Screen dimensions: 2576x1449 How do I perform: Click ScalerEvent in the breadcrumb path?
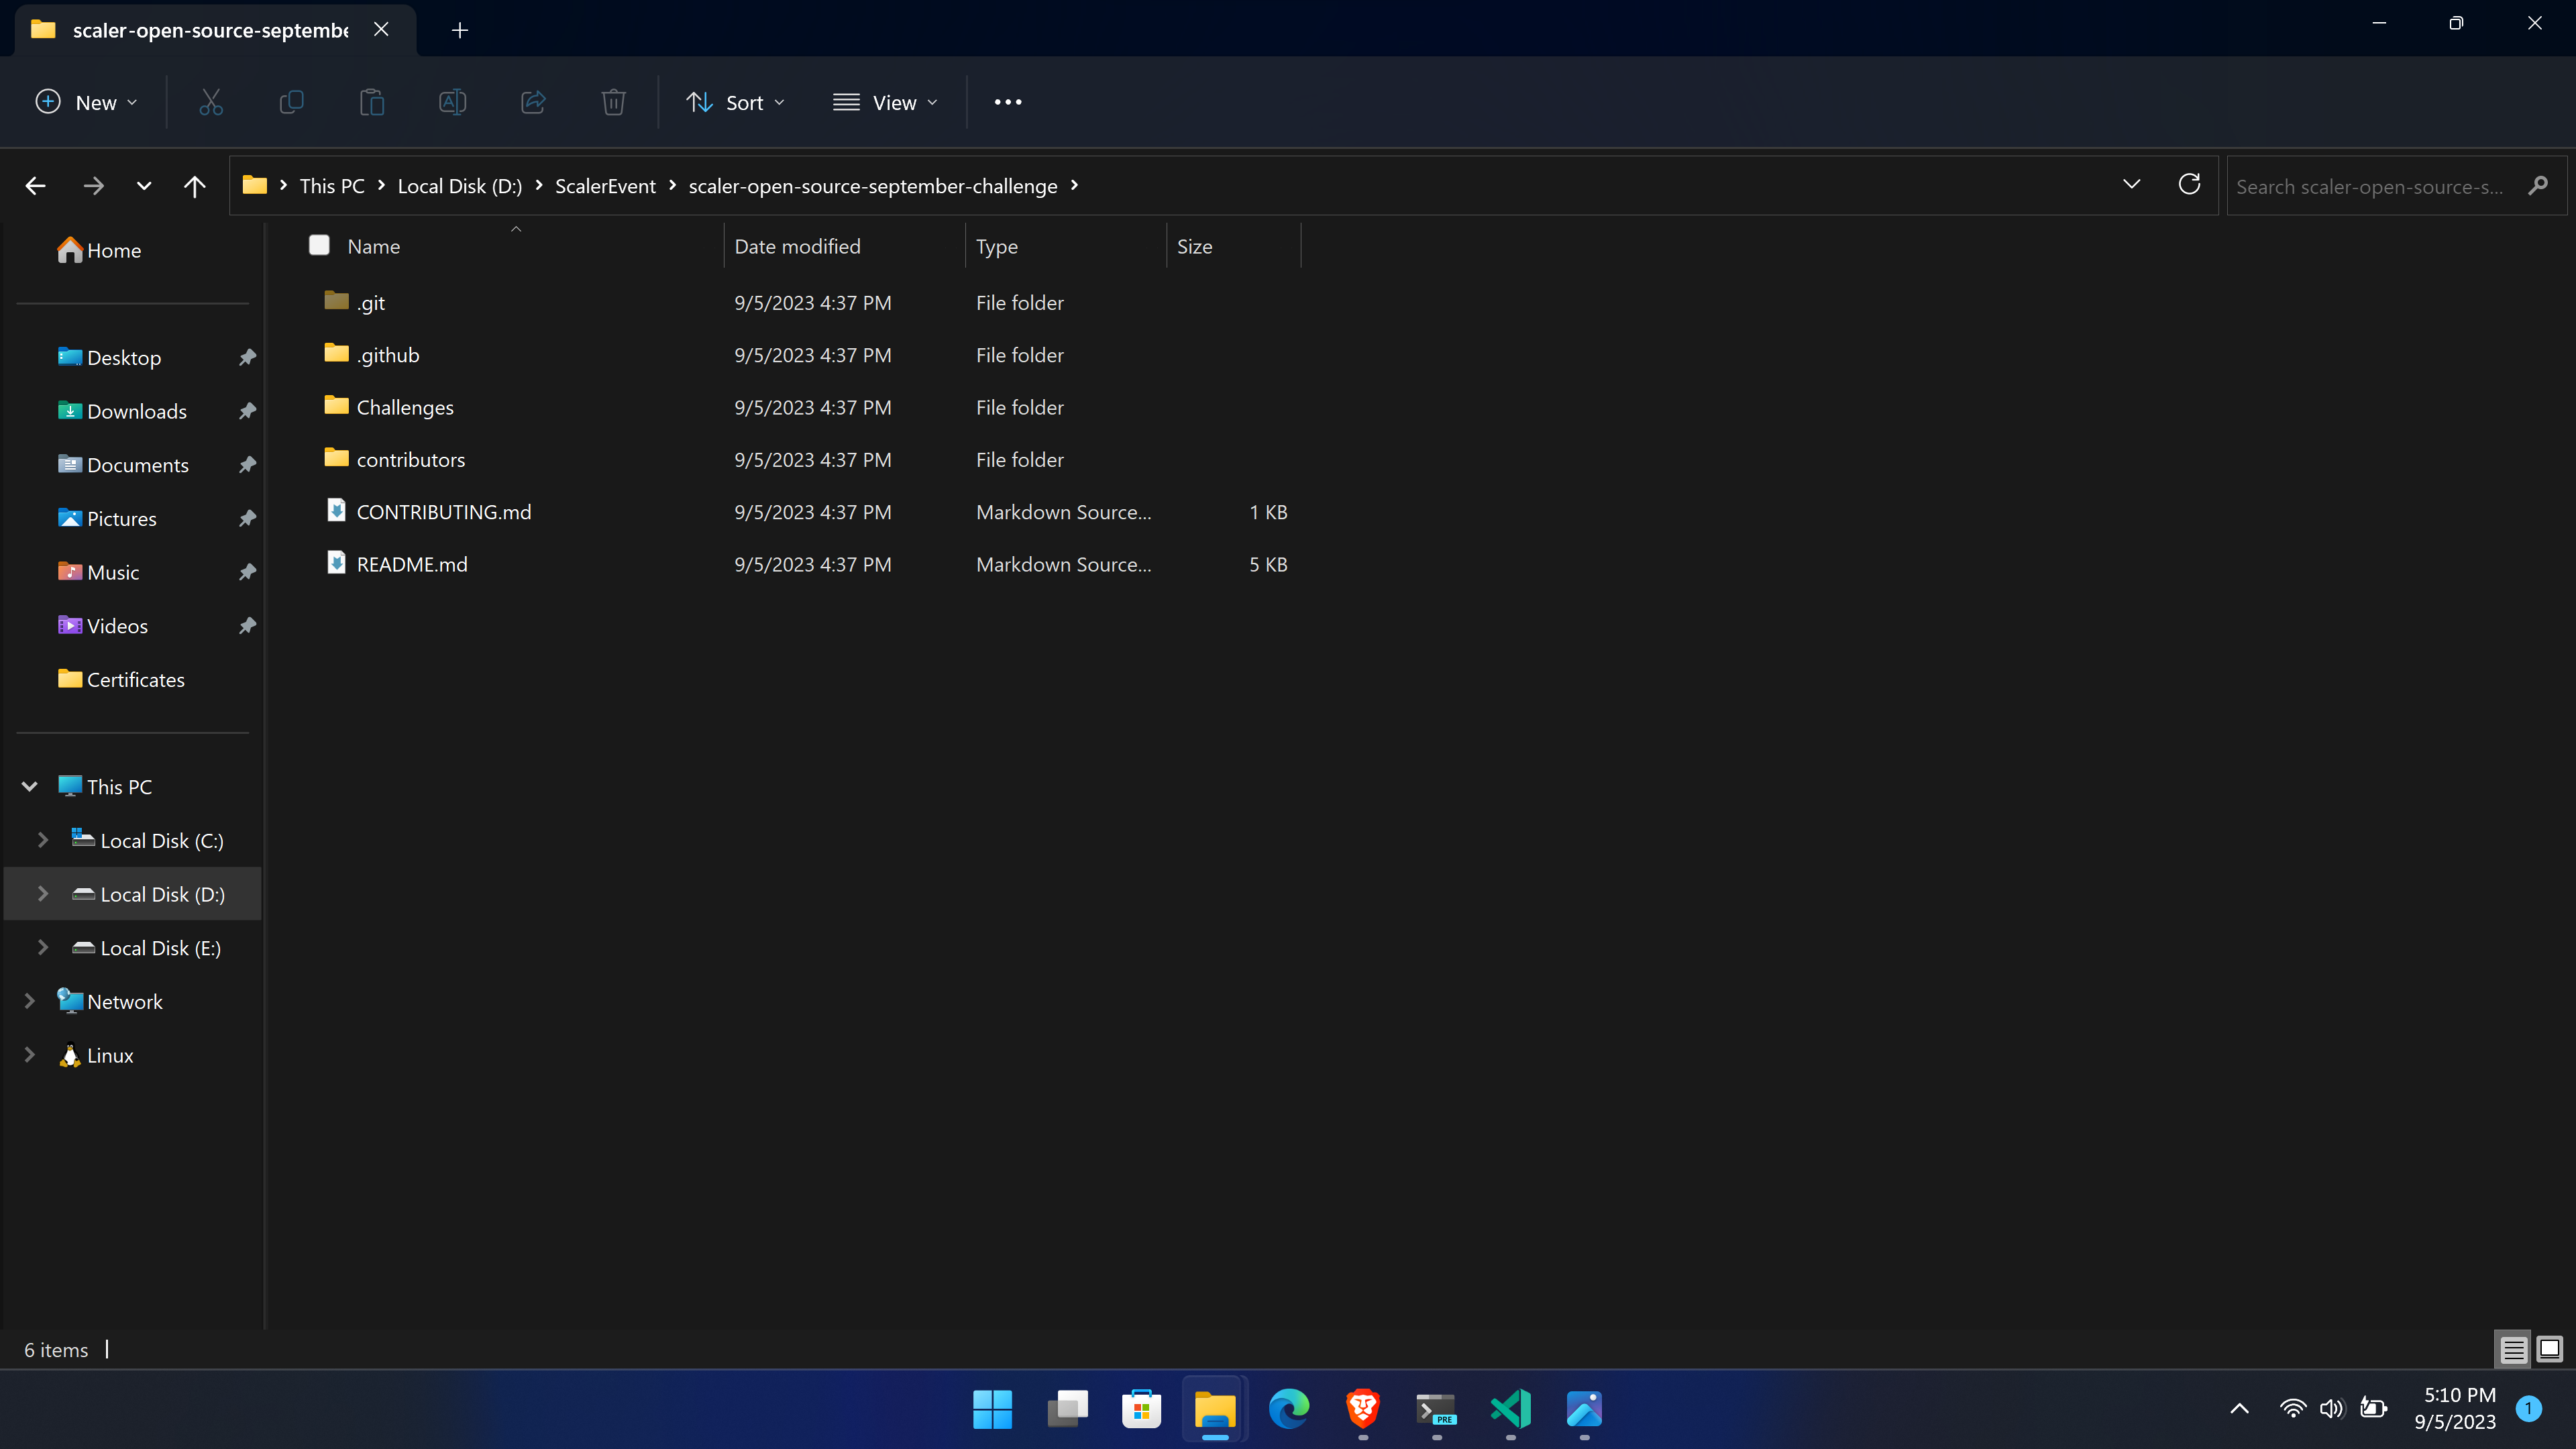[x=605, y=186]
